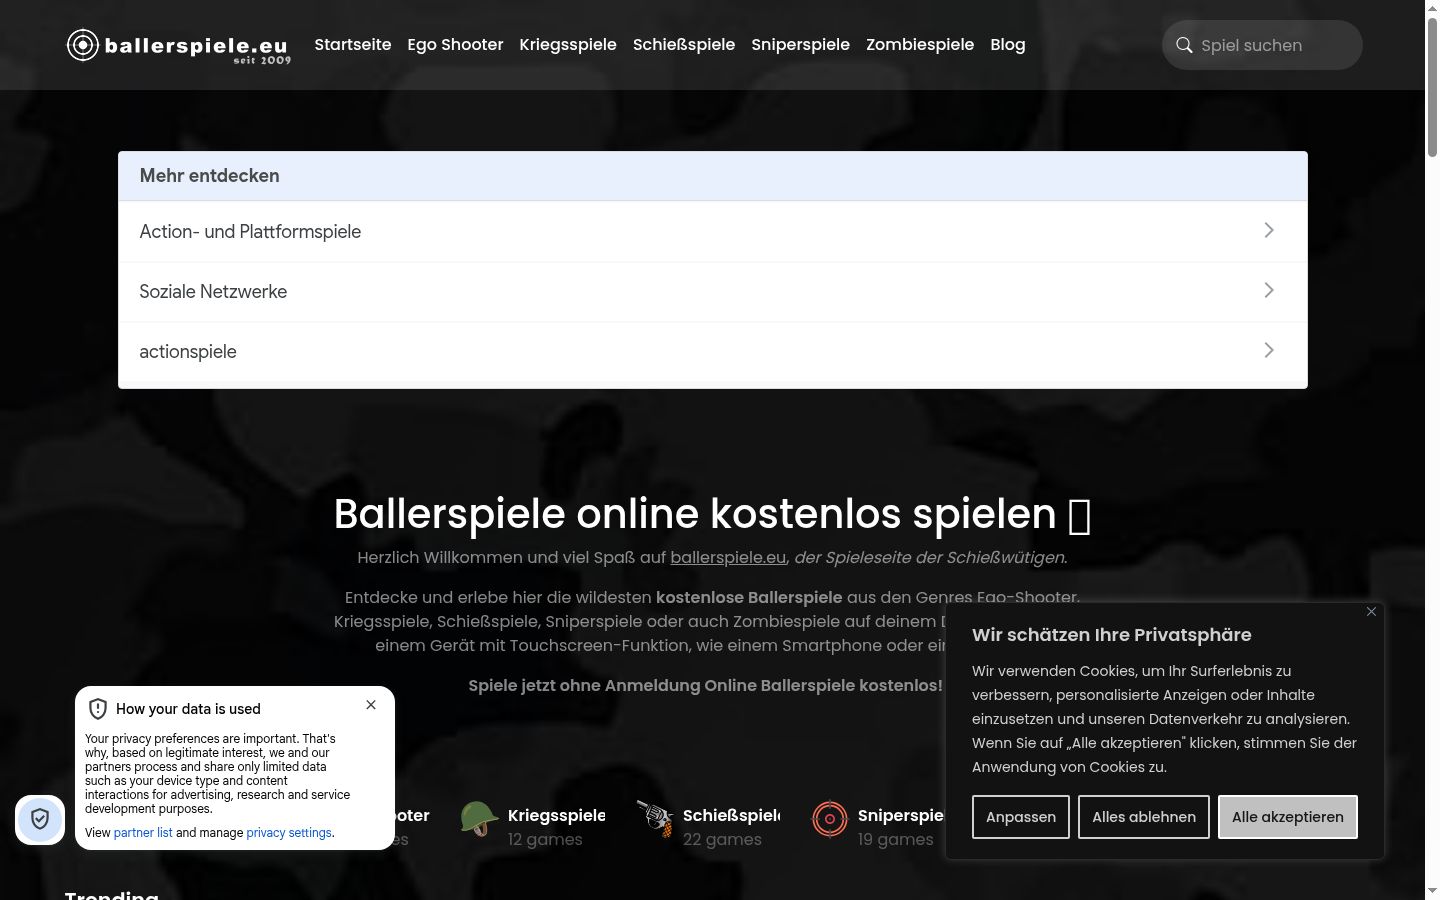The height and width of the screenshot is (900, 1440).
Task: Click the Sniperspiele crosshair icon
Action: click(x=830, y=819)
